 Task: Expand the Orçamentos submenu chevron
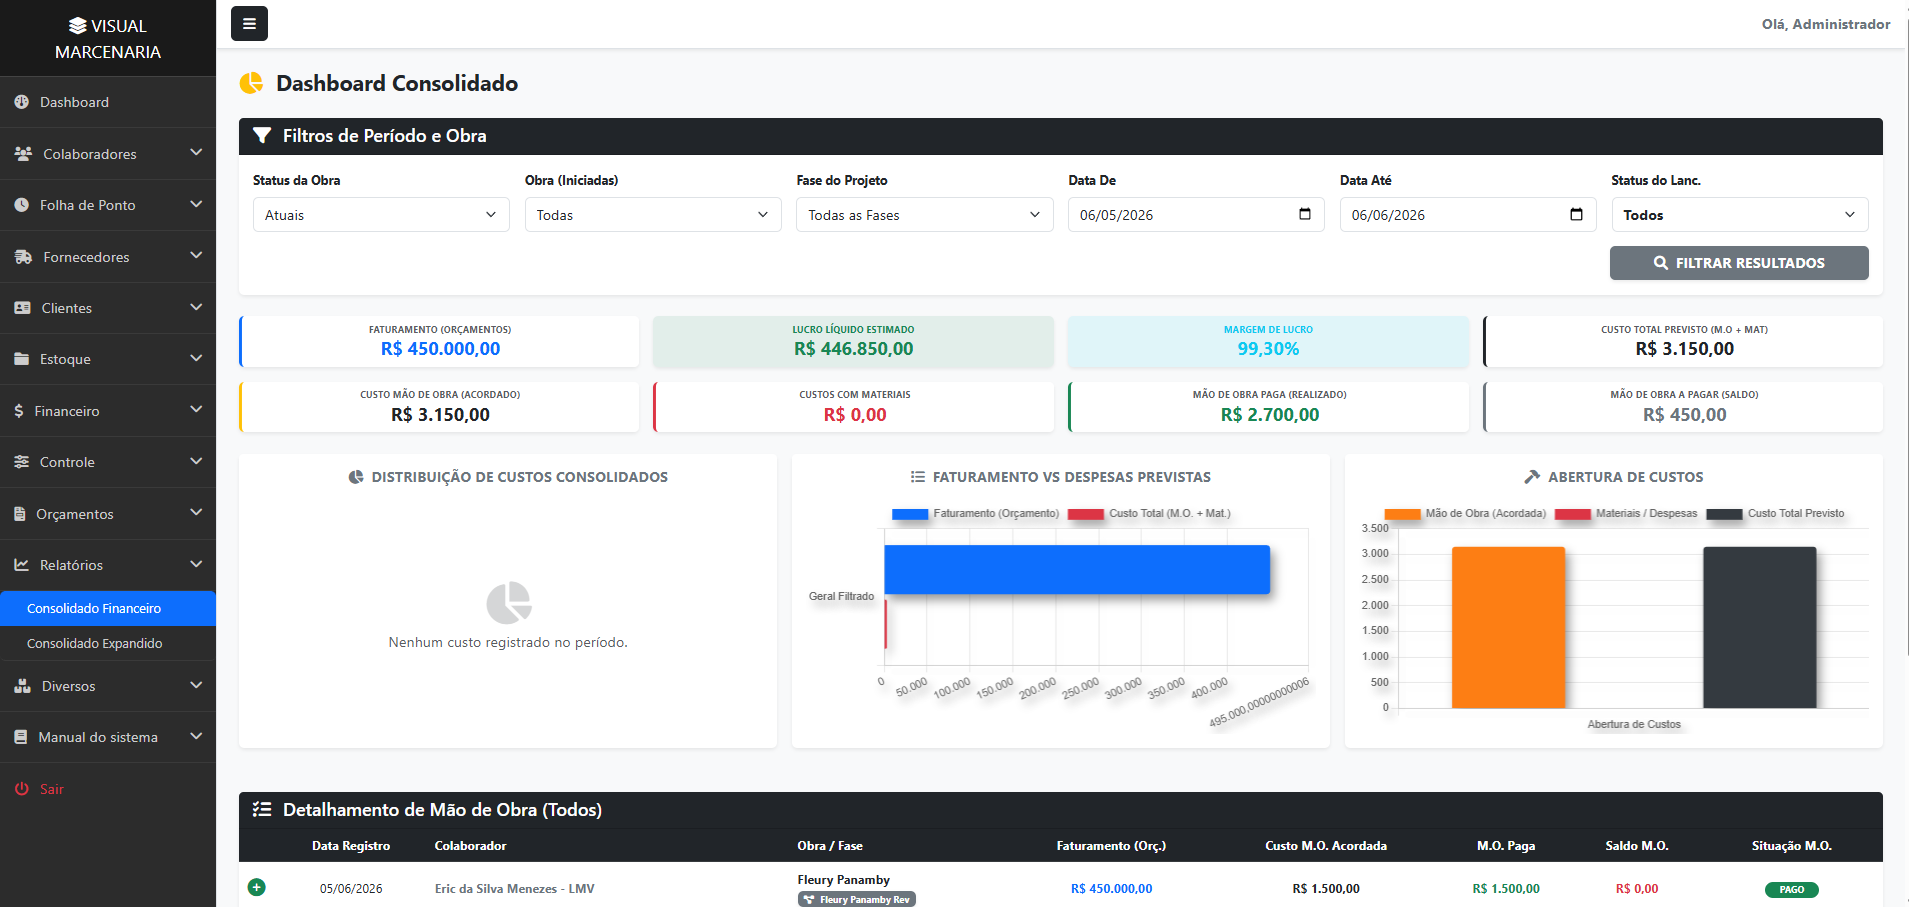(x=196, y=513)
